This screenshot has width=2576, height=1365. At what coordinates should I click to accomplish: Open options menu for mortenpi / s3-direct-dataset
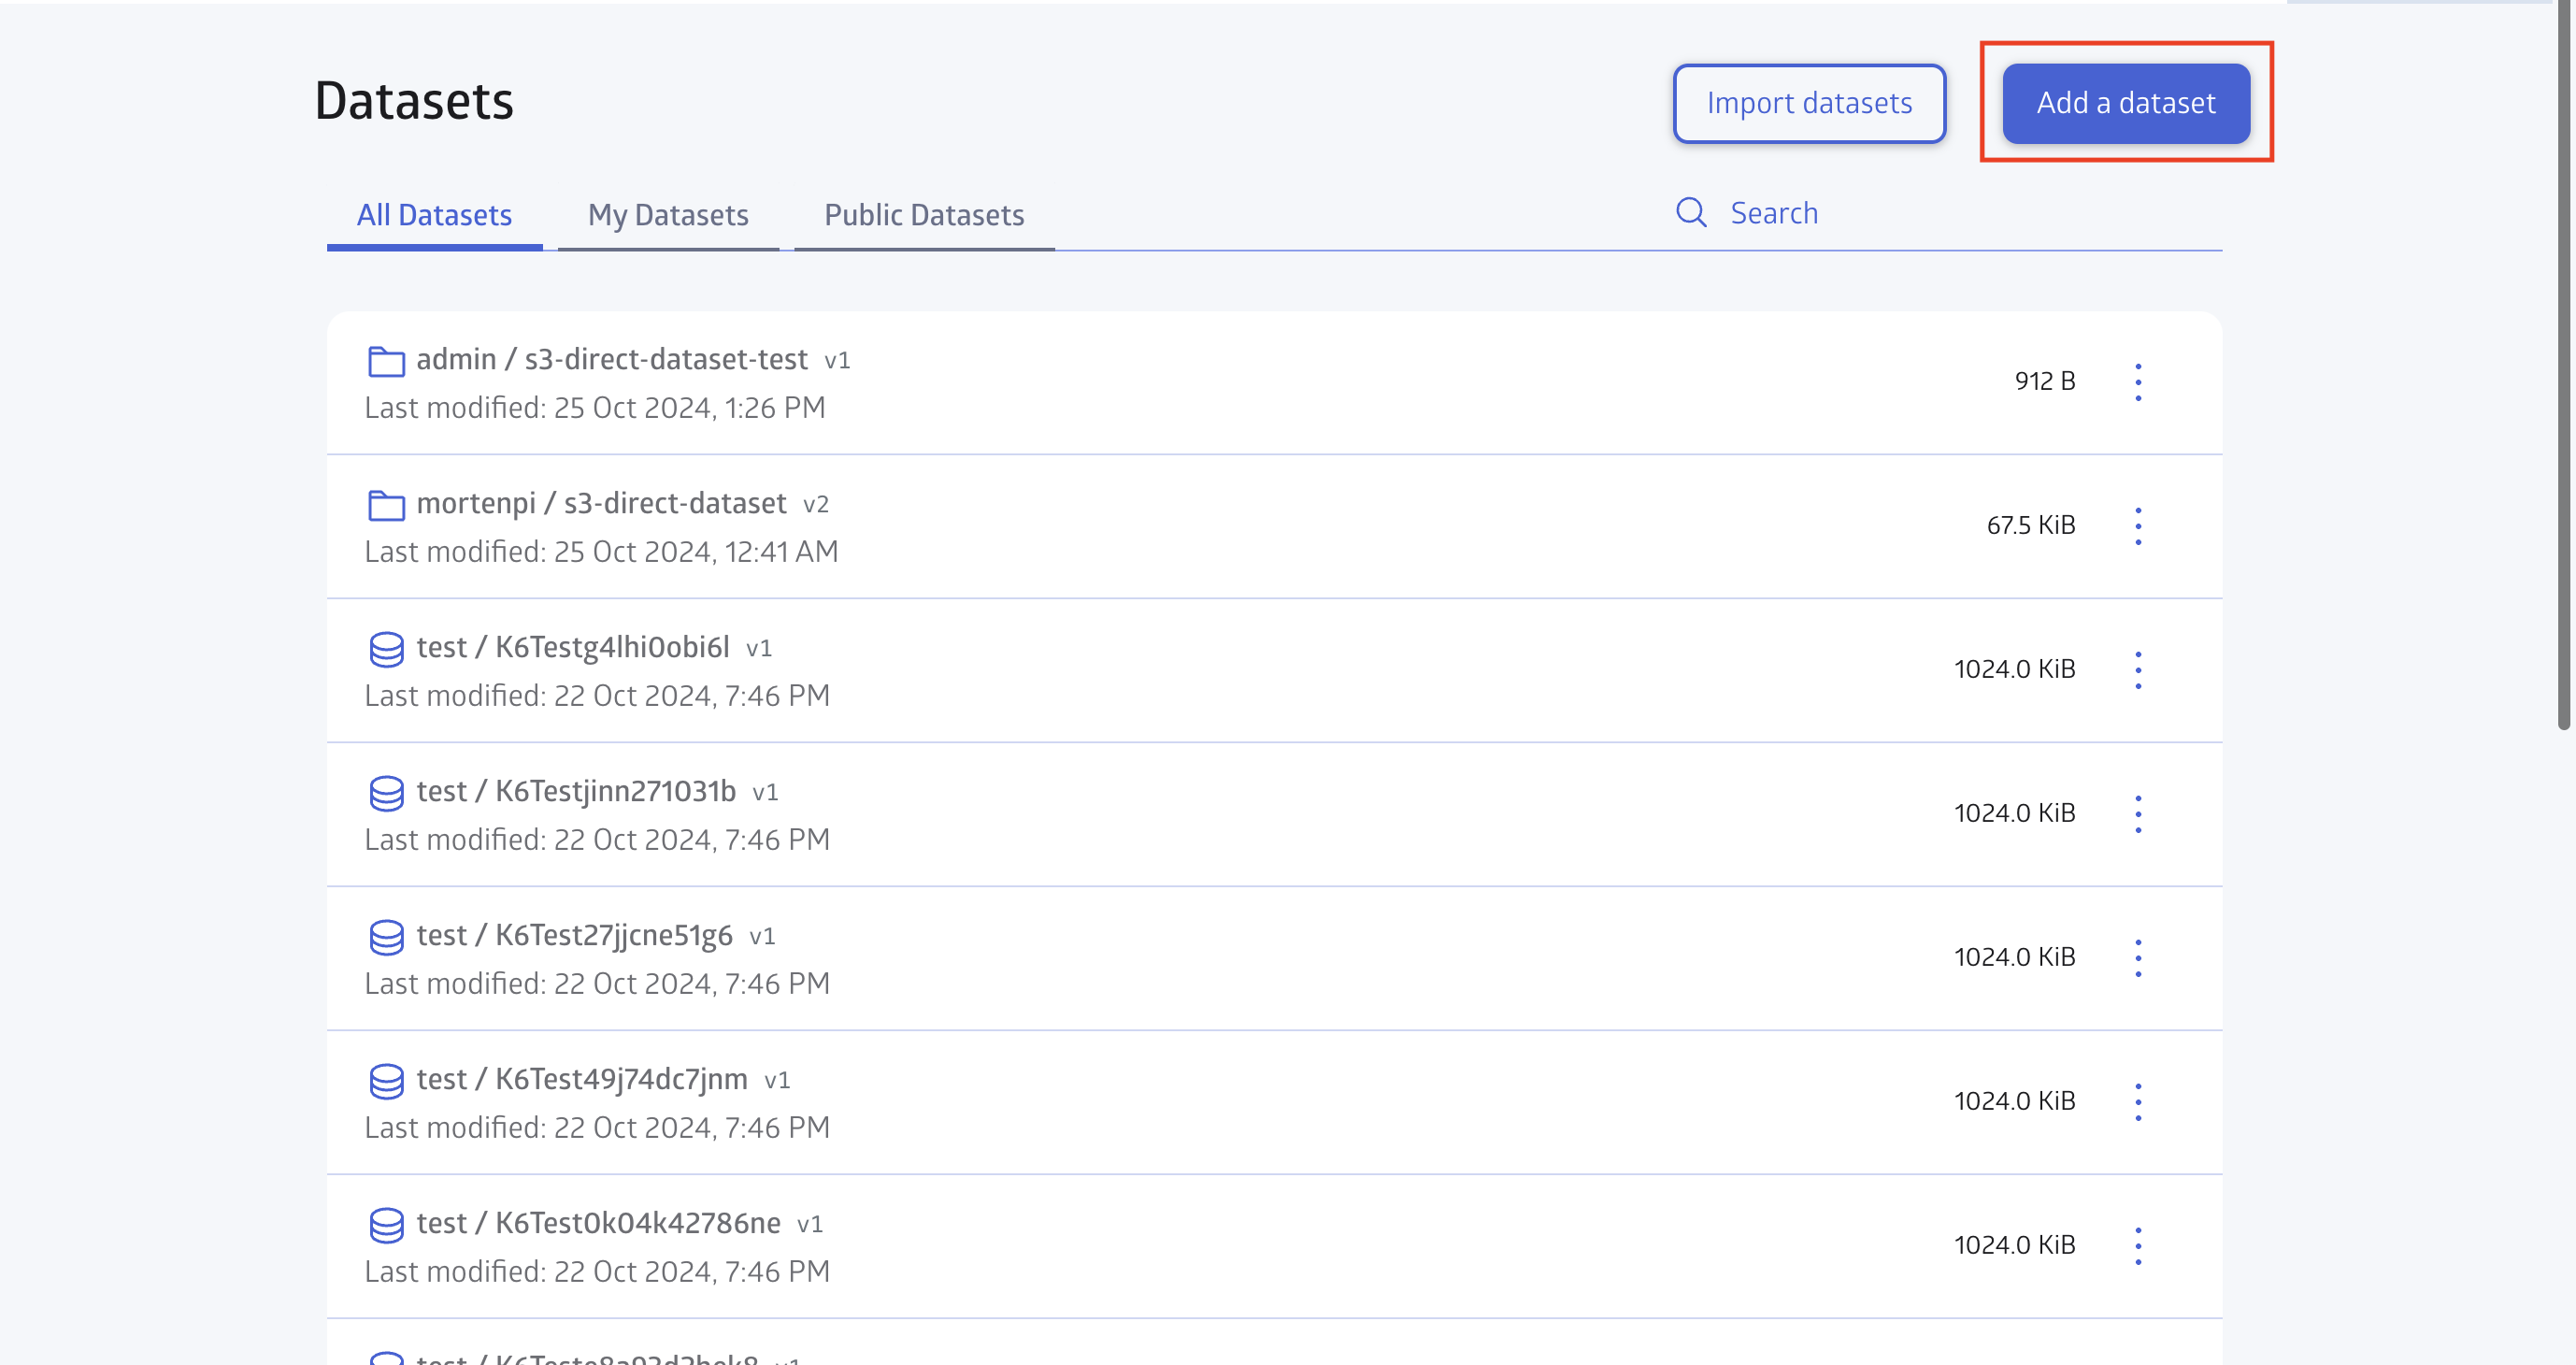coord(2138,526)
